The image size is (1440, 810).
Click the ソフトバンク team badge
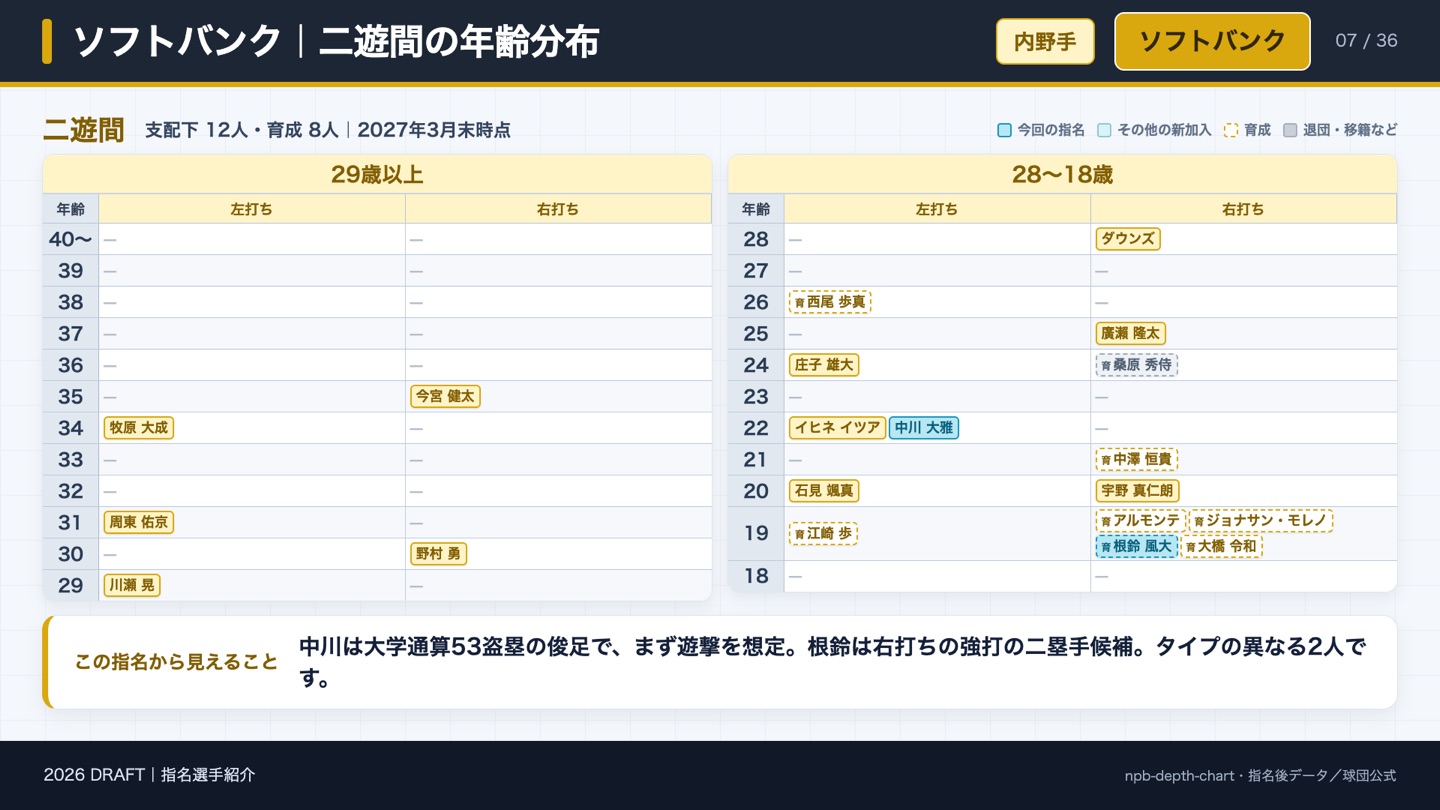pyautogui.click(x=1212, y=41)
